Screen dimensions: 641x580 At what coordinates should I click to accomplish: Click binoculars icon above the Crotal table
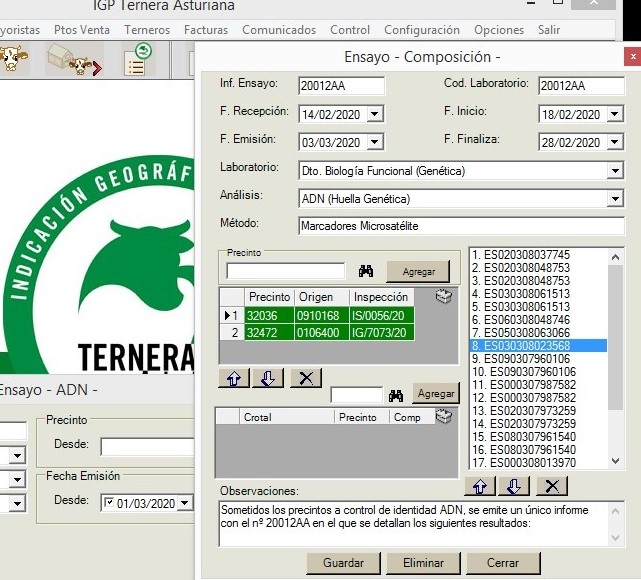pyautogui.click(x=396, y=395)
